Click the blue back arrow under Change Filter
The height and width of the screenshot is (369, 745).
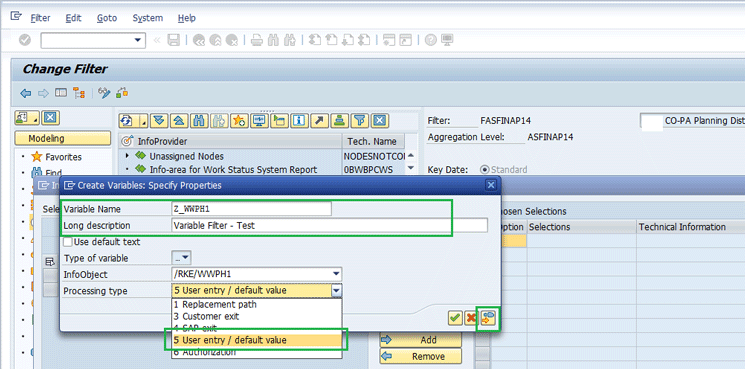coord(26,93)
